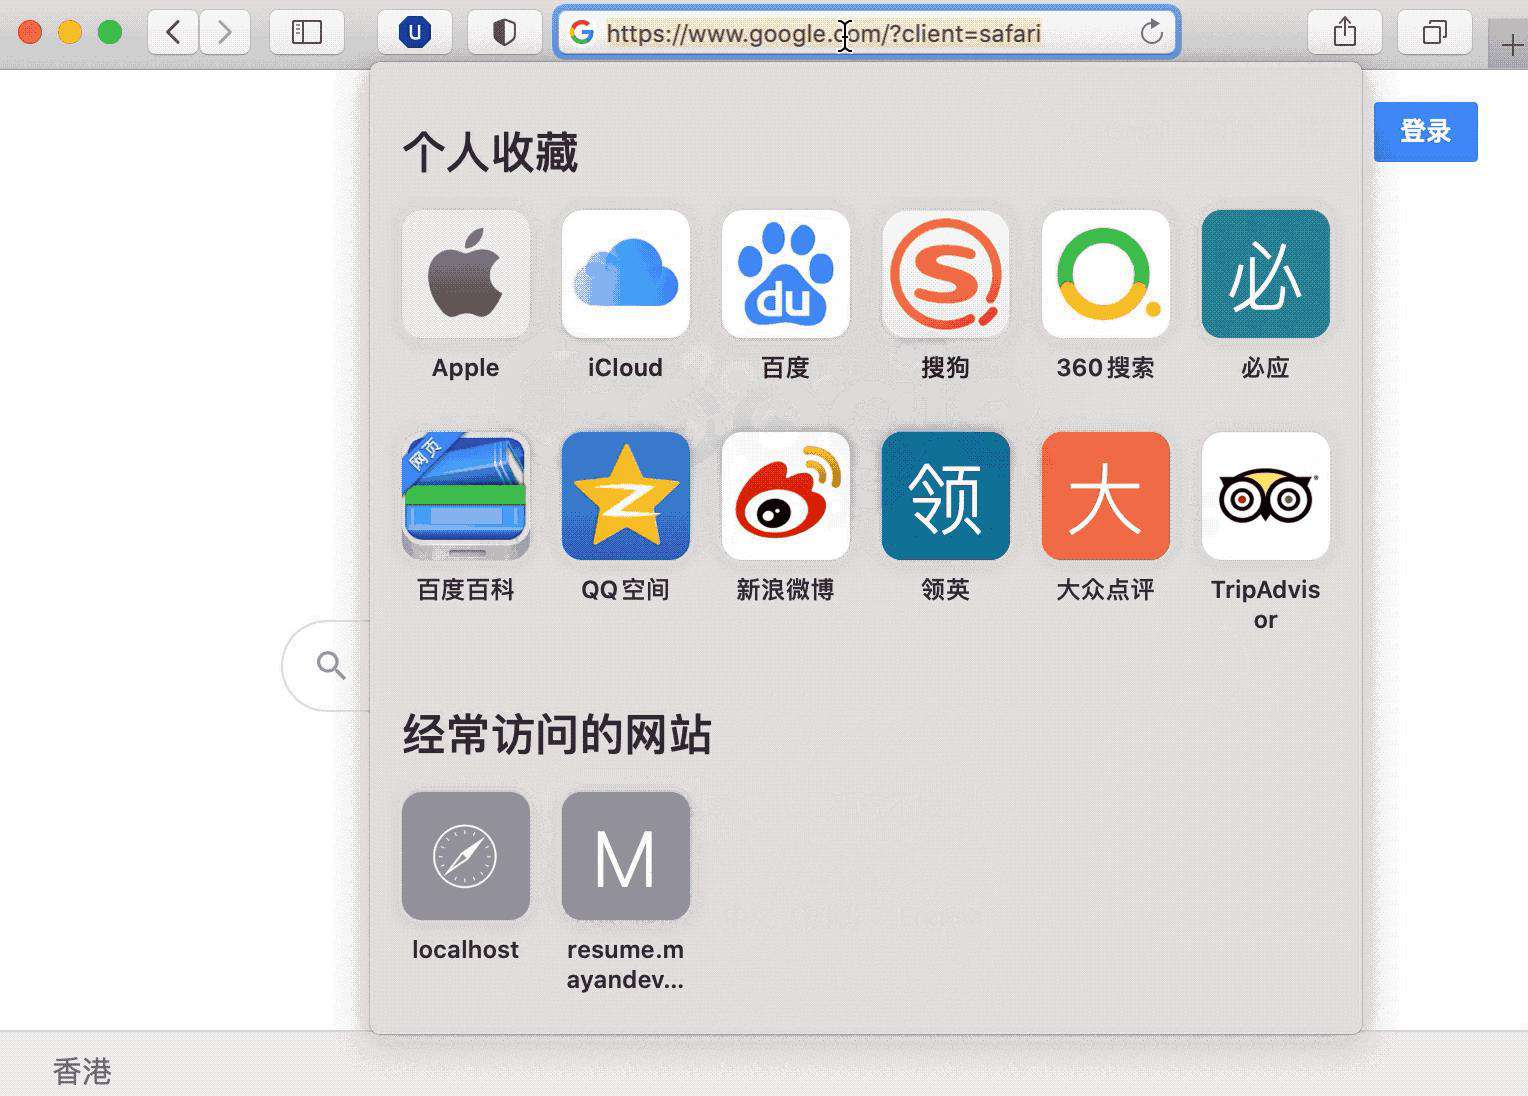Go back to the previous page
The width and height of the screenshot is (1528, 1096).
[173, 33]
